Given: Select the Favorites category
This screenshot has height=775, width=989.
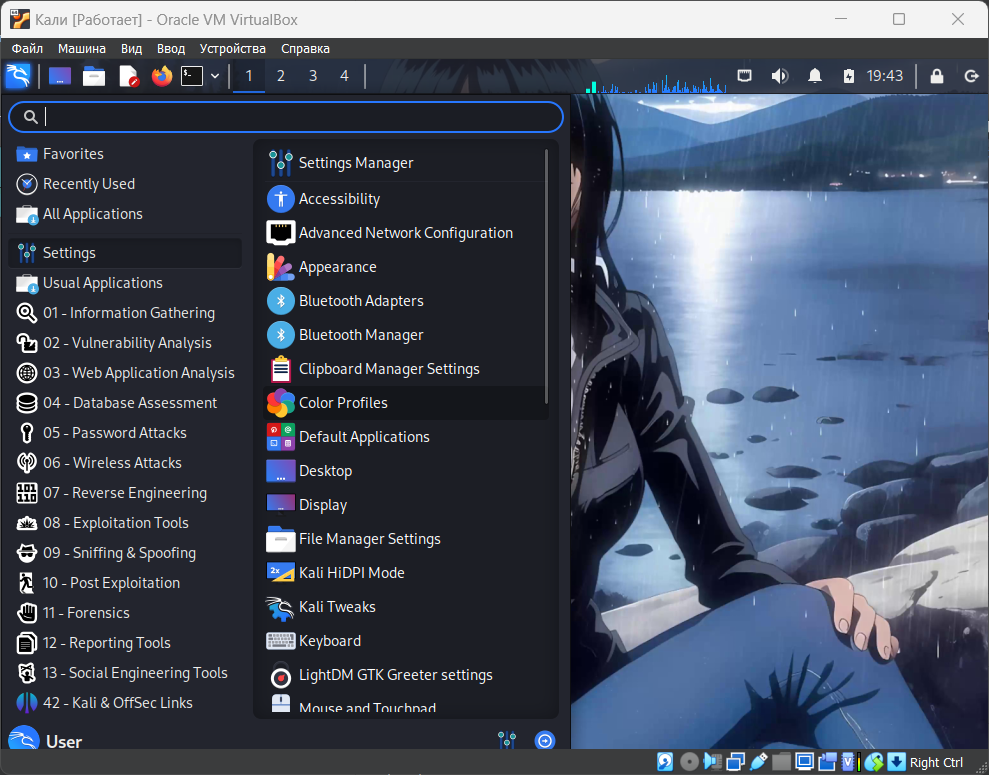Looking at the screenshot, I should 126,154.
